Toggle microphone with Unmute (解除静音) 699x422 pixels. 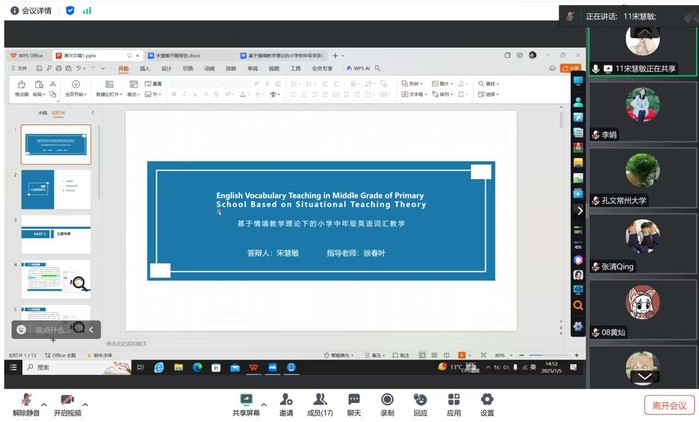[x=25, y=402]
